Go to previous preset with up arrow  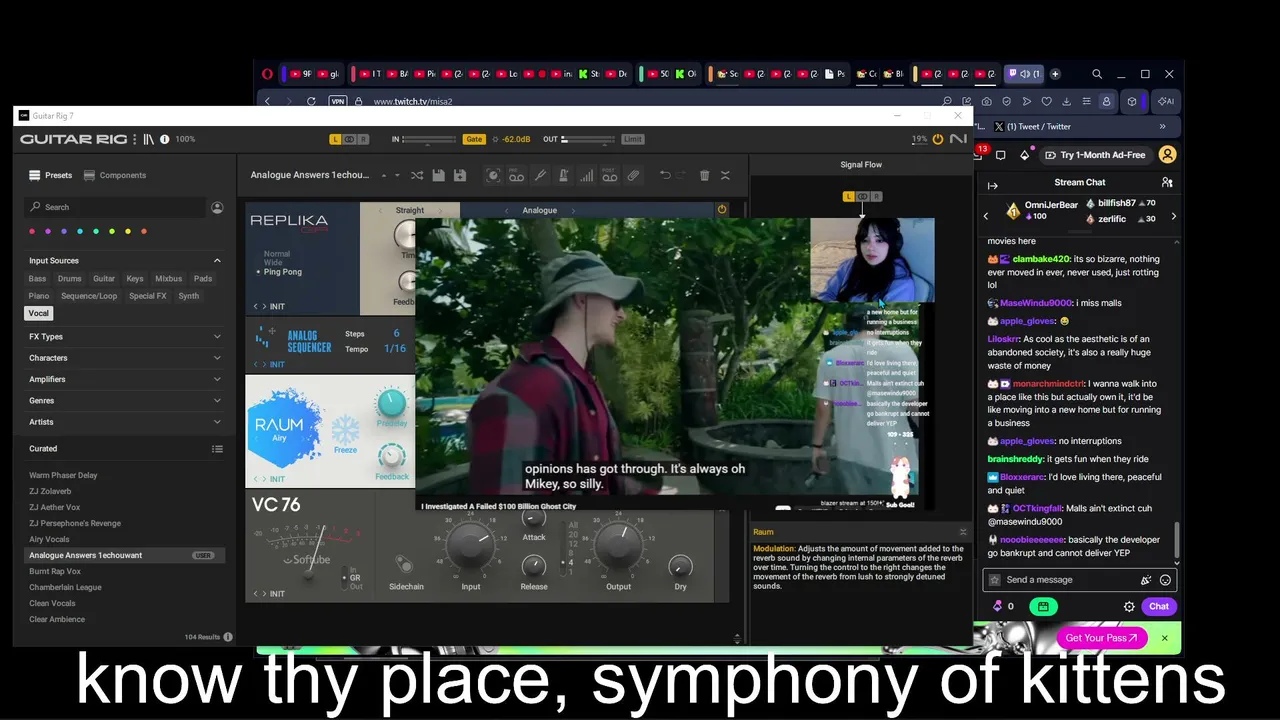tap(384, 175)
